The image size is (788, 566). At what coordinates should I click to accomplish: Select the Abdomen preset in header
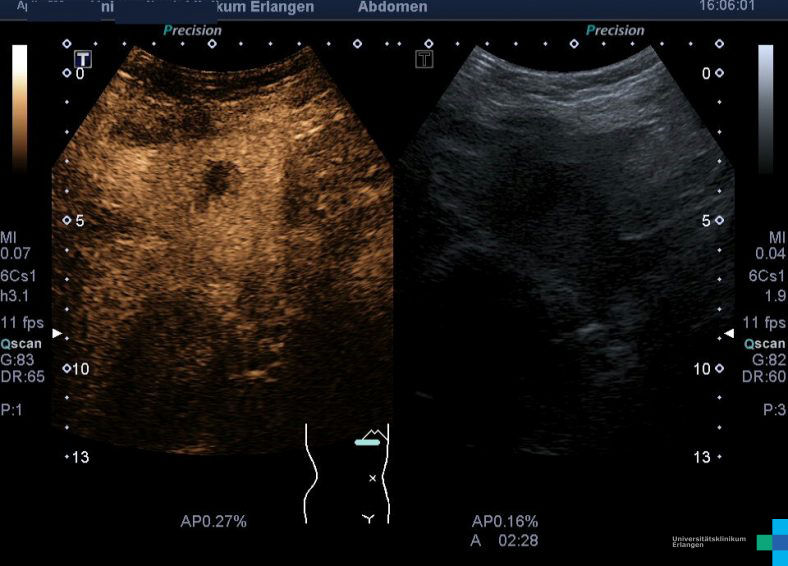[392, 7]
